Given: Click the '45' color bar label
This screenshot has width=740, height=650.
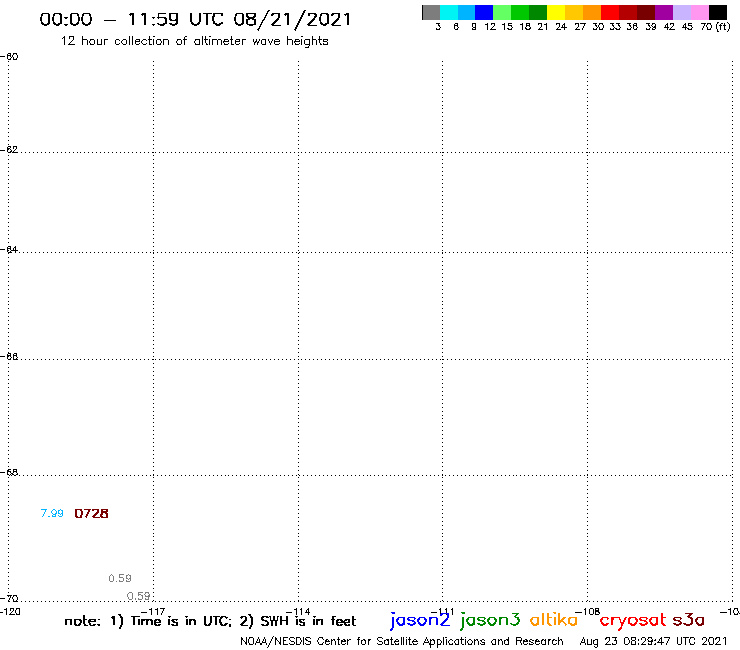Looking at the screenshot, I should 687,26.
